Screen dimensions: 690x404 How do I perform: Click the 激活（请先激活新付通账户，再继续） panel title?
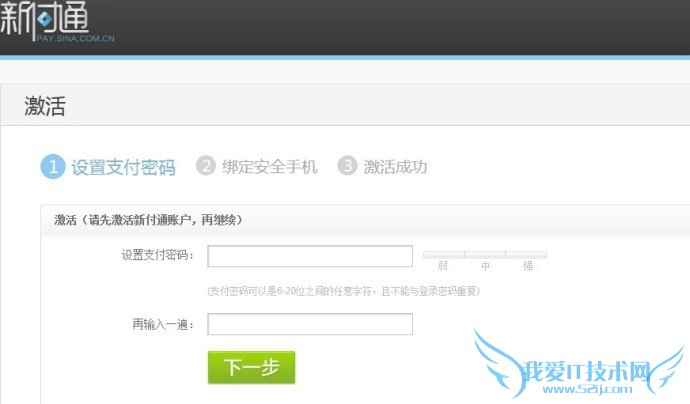tap(148, 220)
